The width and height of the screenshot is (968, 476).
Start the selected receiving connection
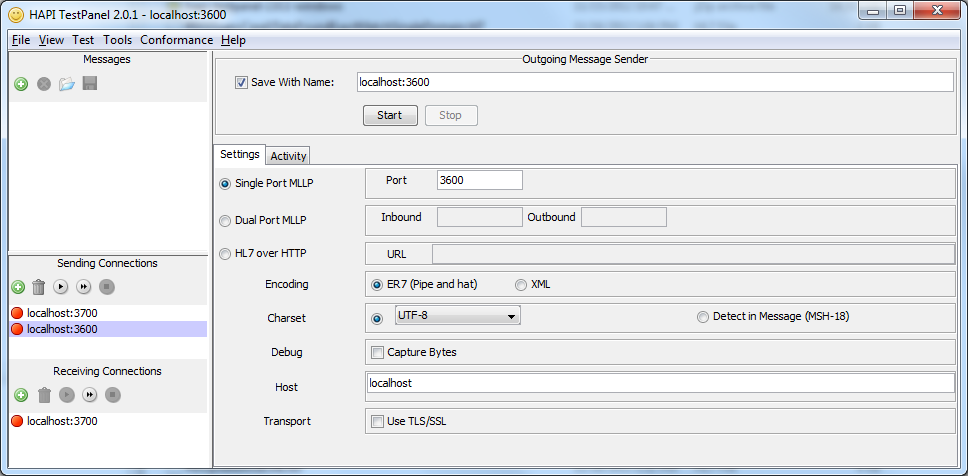(x=67, y=395)
